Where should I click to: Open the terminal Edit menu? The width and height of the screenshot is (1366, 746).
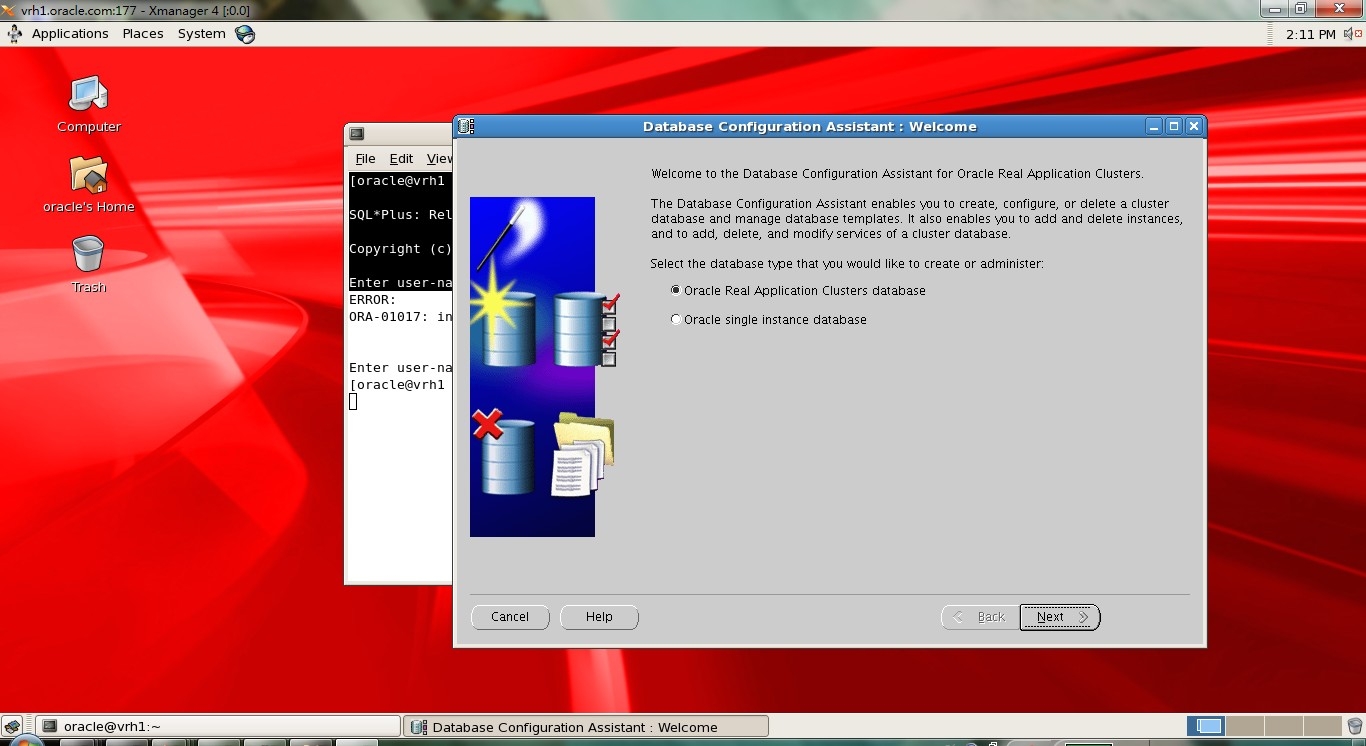click(401, 159)
